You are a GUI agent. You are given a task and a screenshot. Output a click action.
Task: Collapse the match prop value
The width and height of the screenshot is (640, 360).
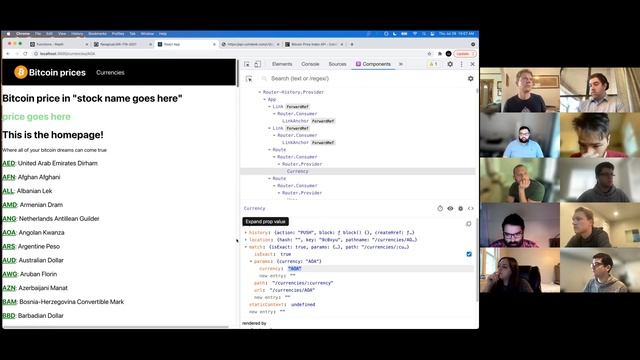tap(246, 247)
